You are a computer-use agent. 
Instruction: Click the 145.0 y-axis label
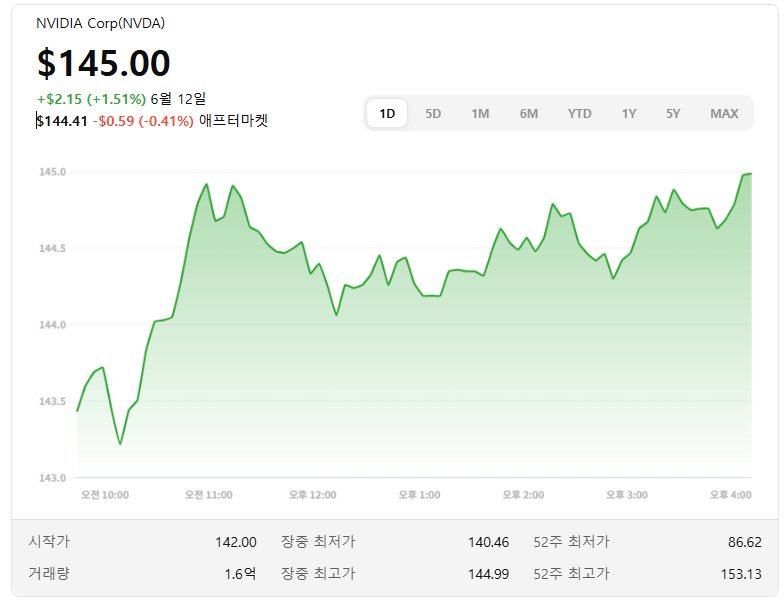[52, 172]
